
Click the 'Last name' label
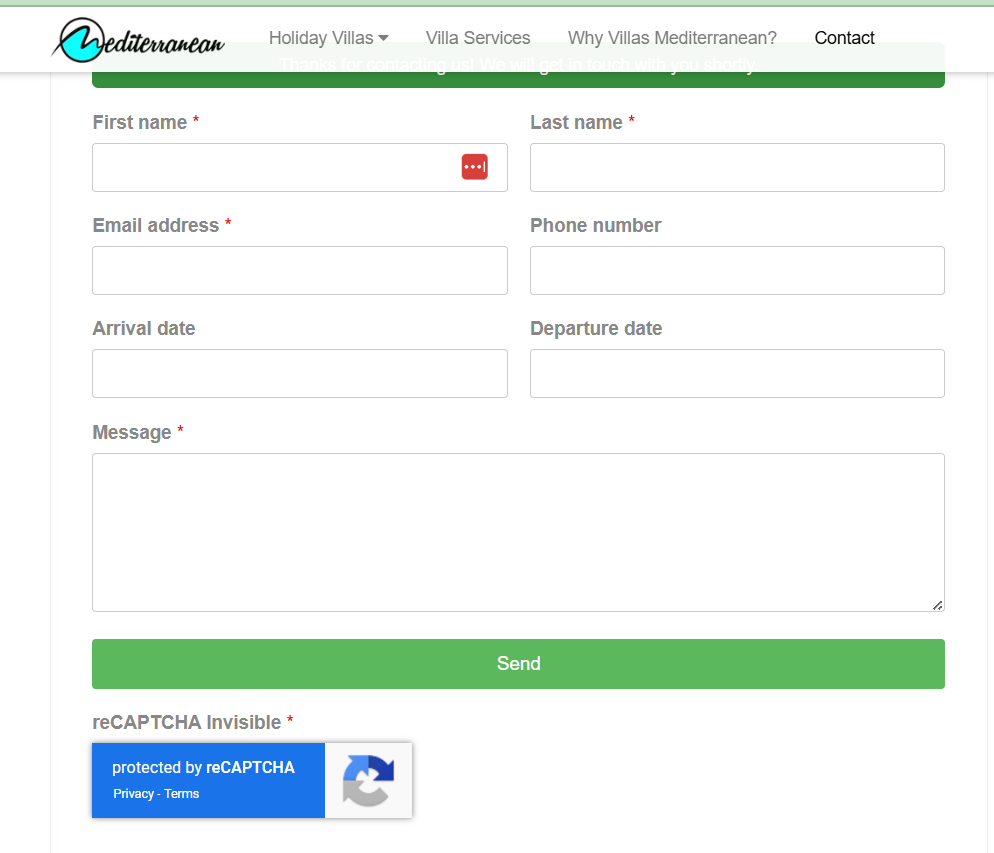(576, 122)
